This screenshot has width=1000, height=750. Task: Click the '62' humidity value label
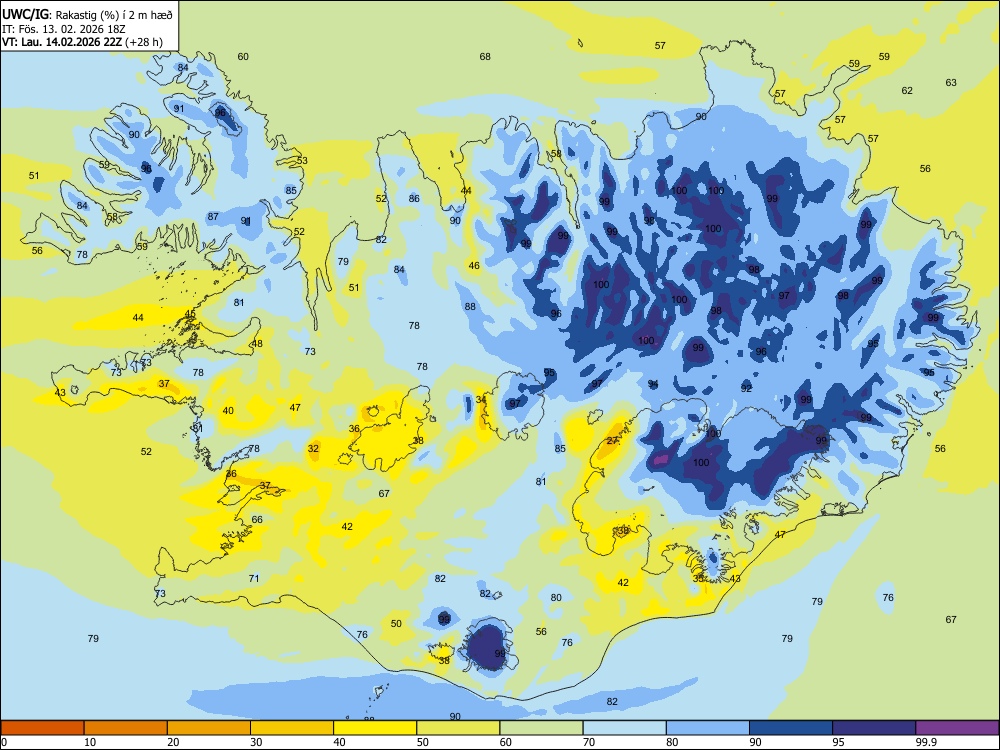[x=907, y=91]
